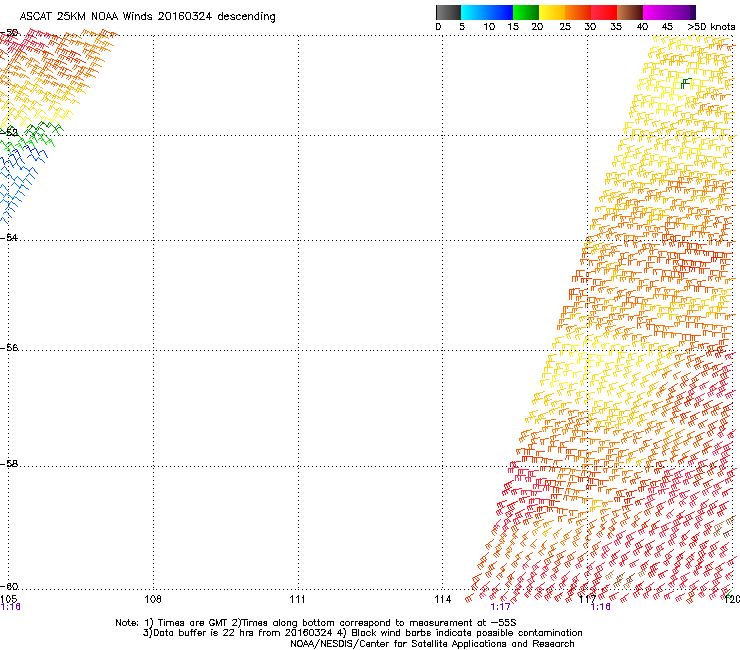Click the '-54' latitude axis label
Screen dimensions: 740x650
[9, 237]
